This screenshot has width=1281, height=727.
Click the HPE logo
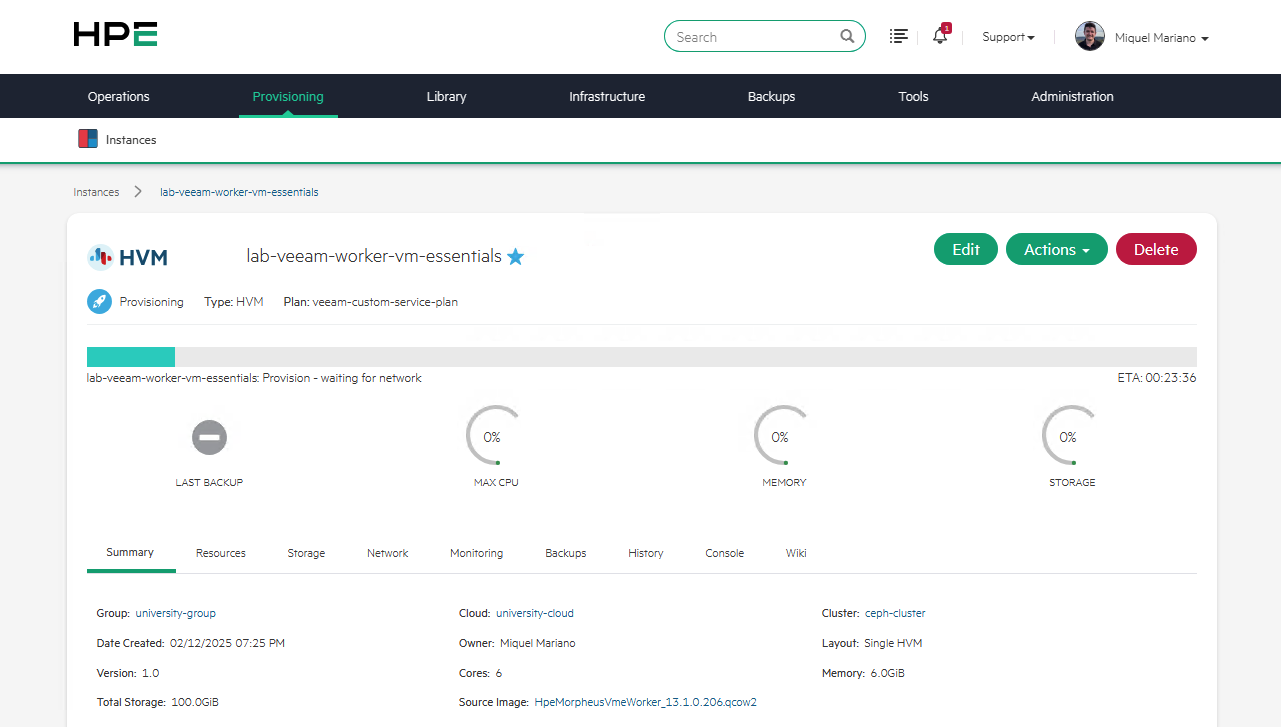(x=115, y=35)
